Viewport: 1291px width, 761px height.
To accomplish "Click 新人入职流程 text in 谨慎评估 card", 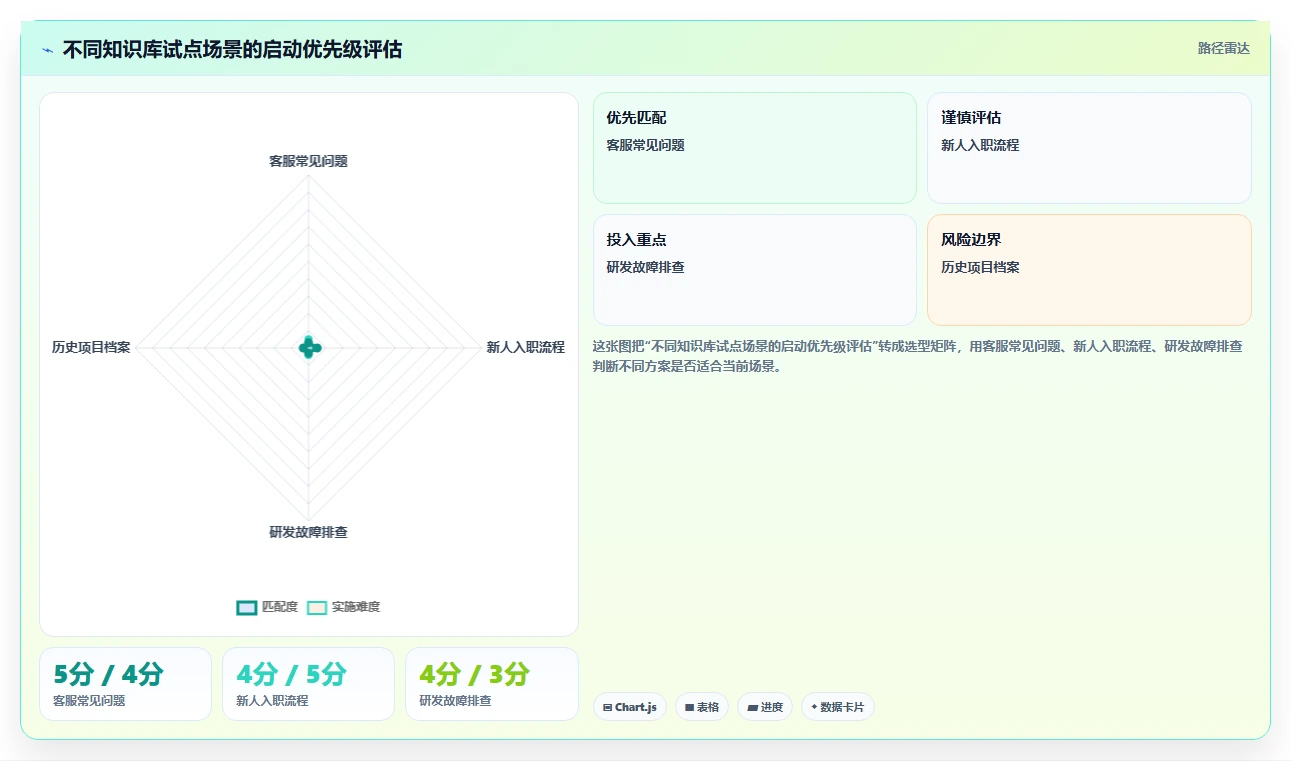I will 980,145.
